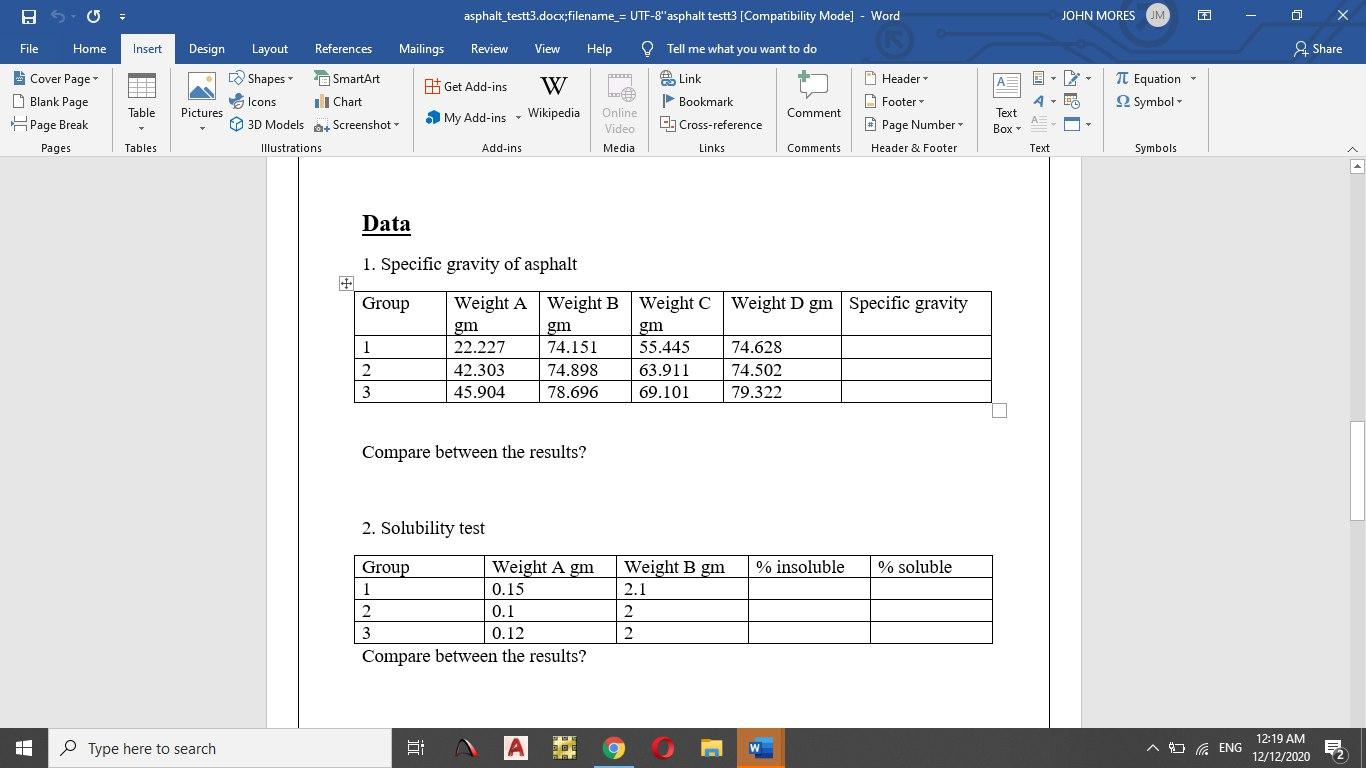
Task: Click the Quick Parts icon
Action: click(1040, 78)
